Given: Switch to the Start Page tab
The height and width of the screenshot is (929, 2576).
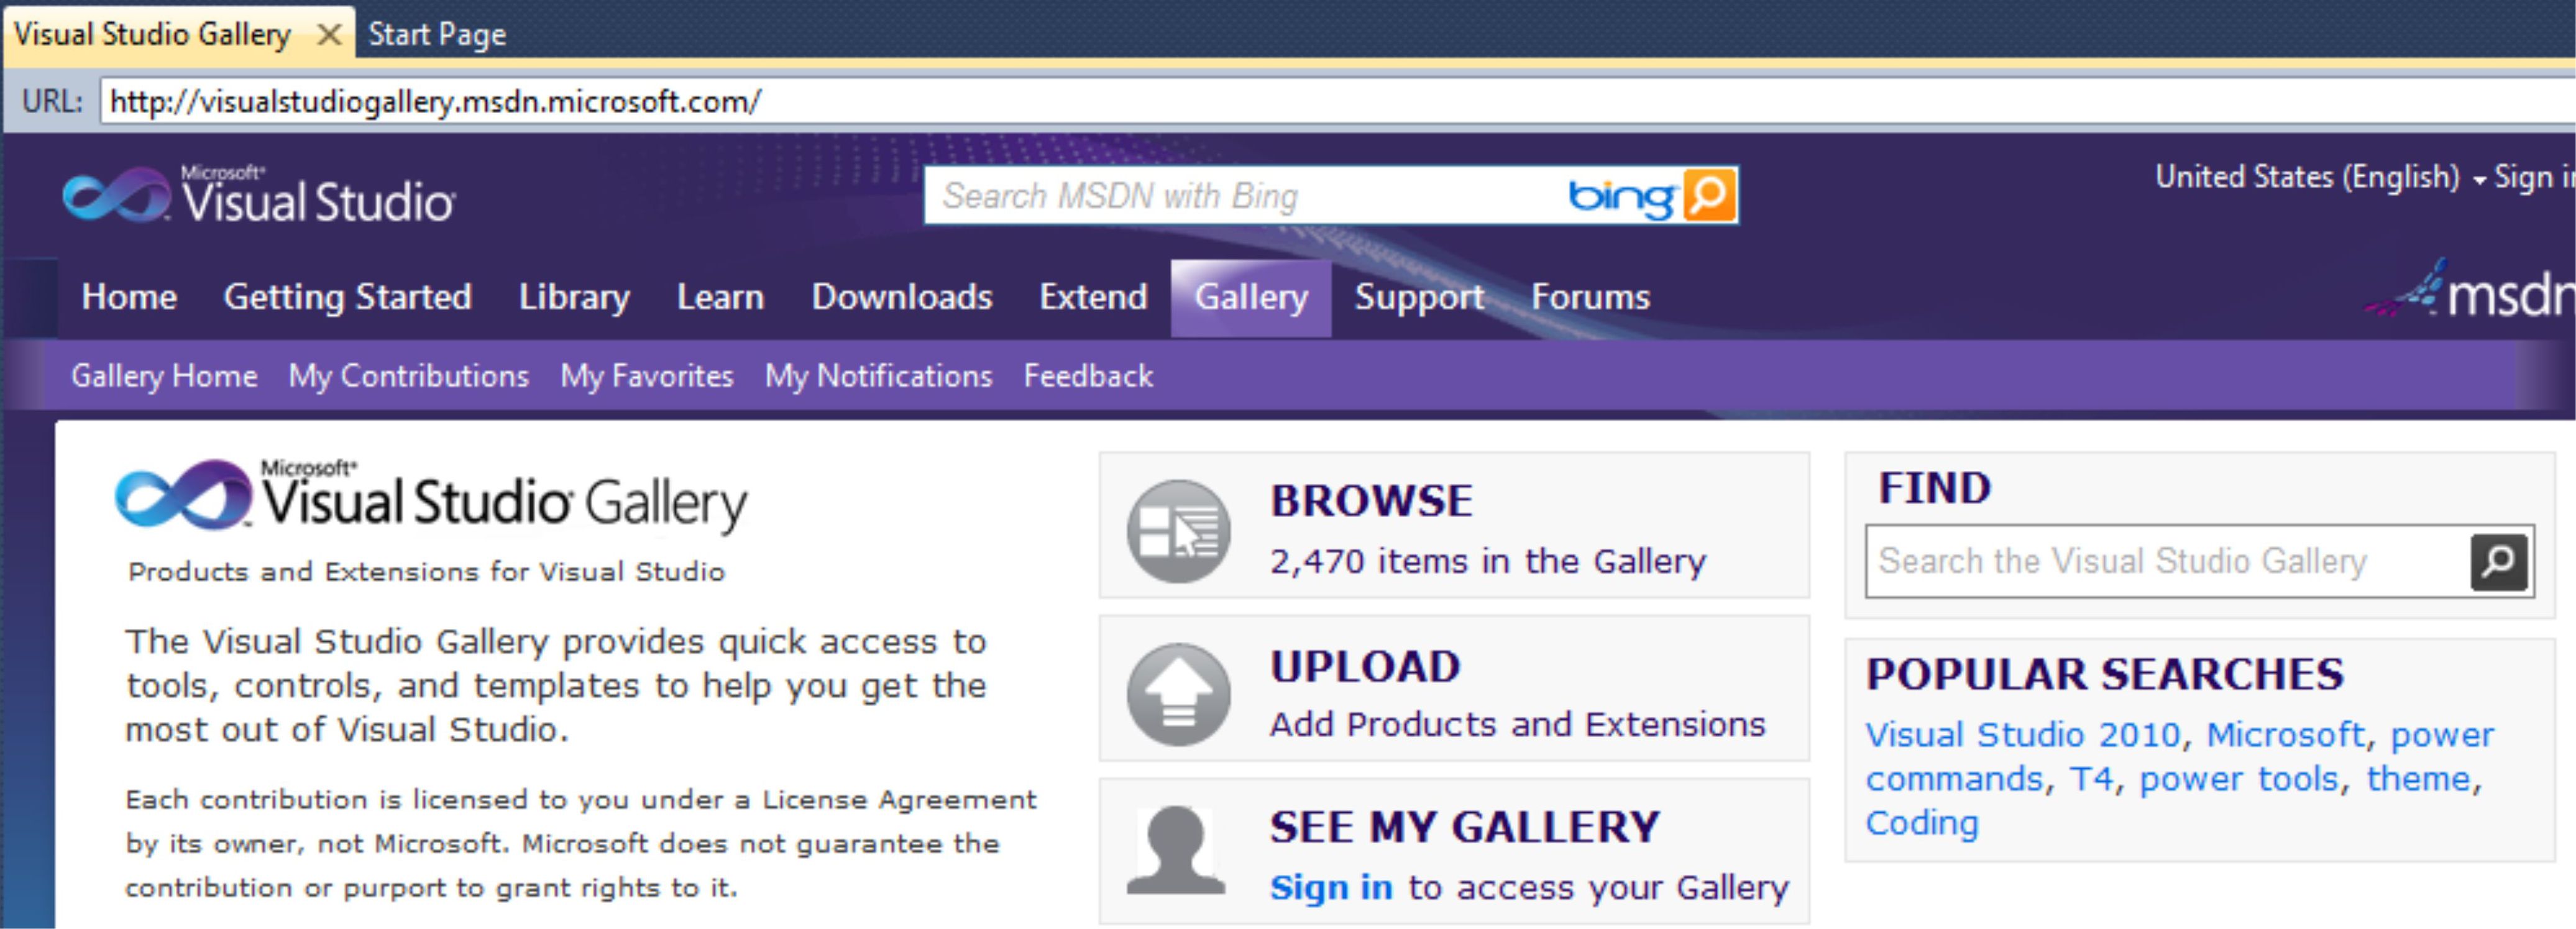Looking at the screenshot, I should 437,35.
